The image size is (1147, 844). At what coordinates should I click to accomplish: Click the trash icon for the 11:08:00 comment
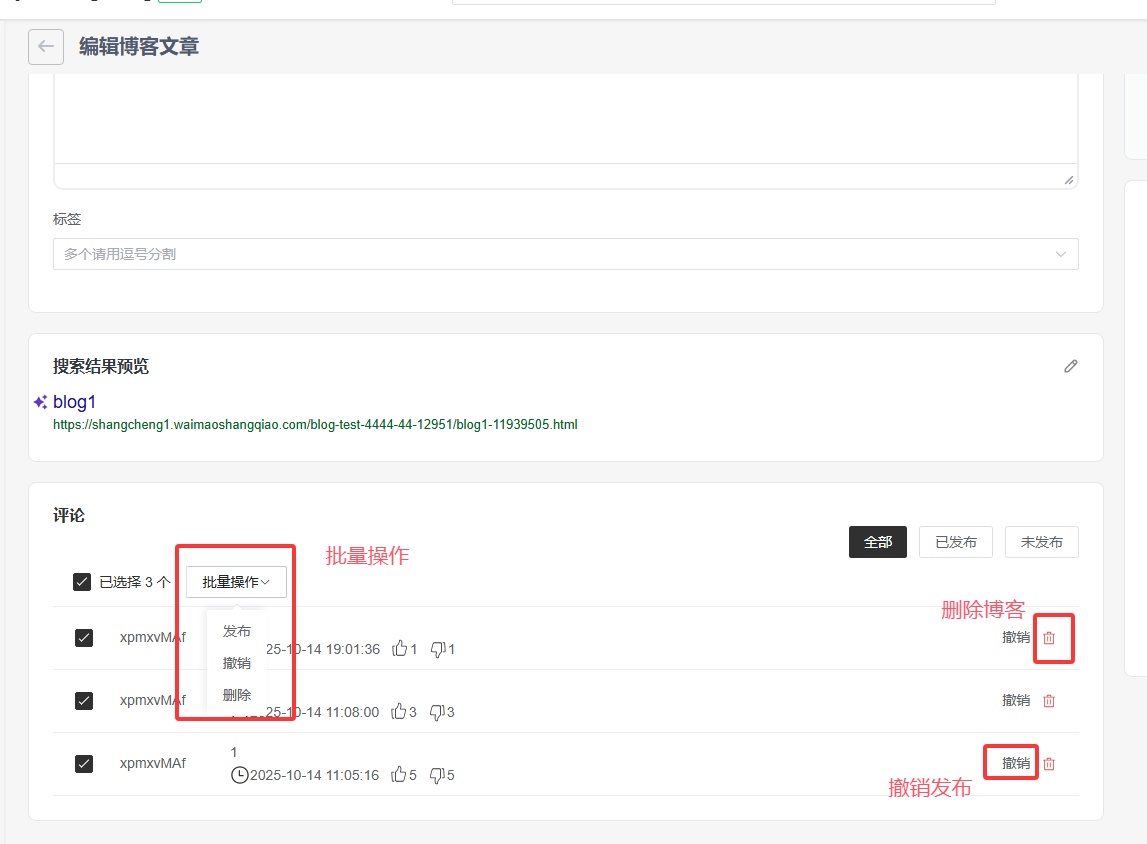(x=1049, y=701)
